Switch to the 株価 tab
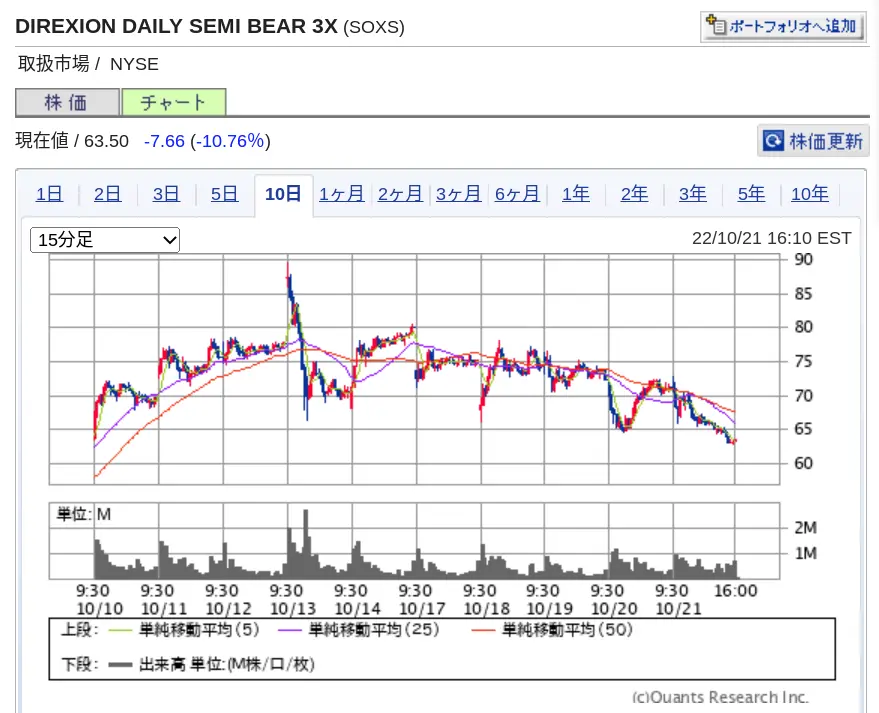 click(67, 103)
